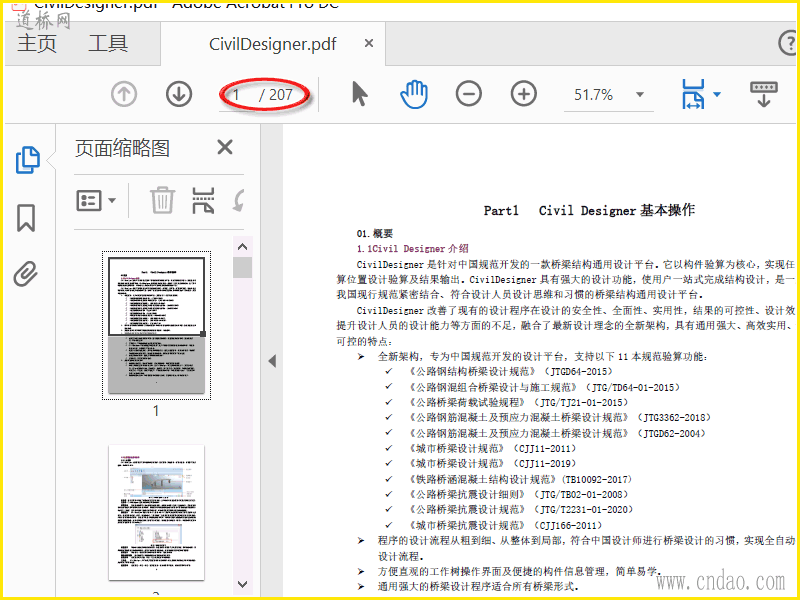Go to previous page arrow
Image resolution: width=800 pixels, height=600 pixels.
(124, 94)
